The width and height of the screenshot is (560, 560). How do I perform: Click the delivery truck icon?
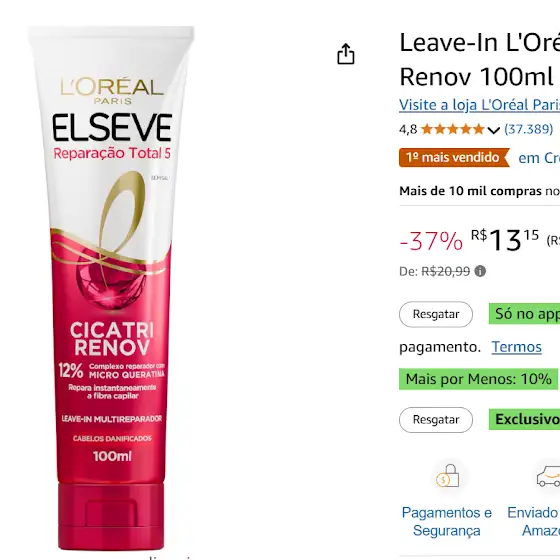pos(549,476)
